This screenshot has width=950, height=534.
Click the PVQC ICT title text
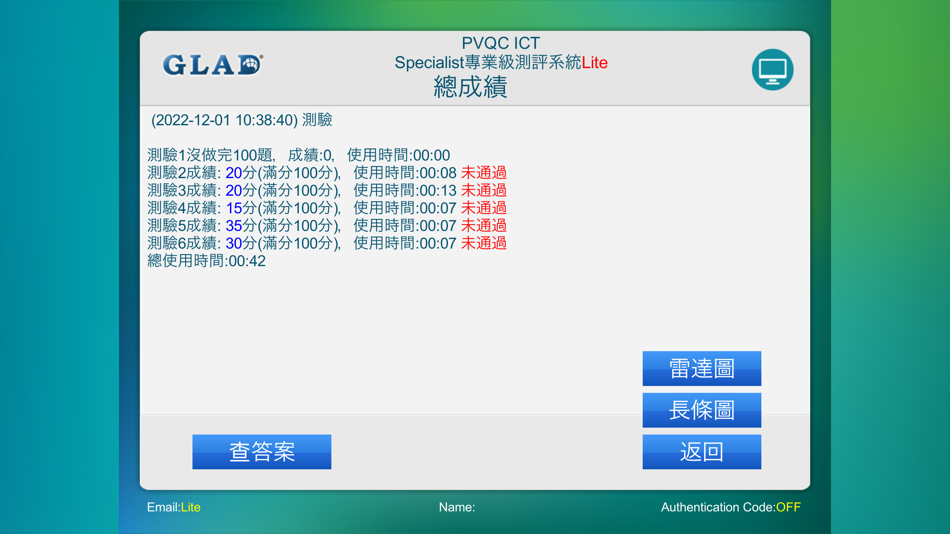click(500, 43)
